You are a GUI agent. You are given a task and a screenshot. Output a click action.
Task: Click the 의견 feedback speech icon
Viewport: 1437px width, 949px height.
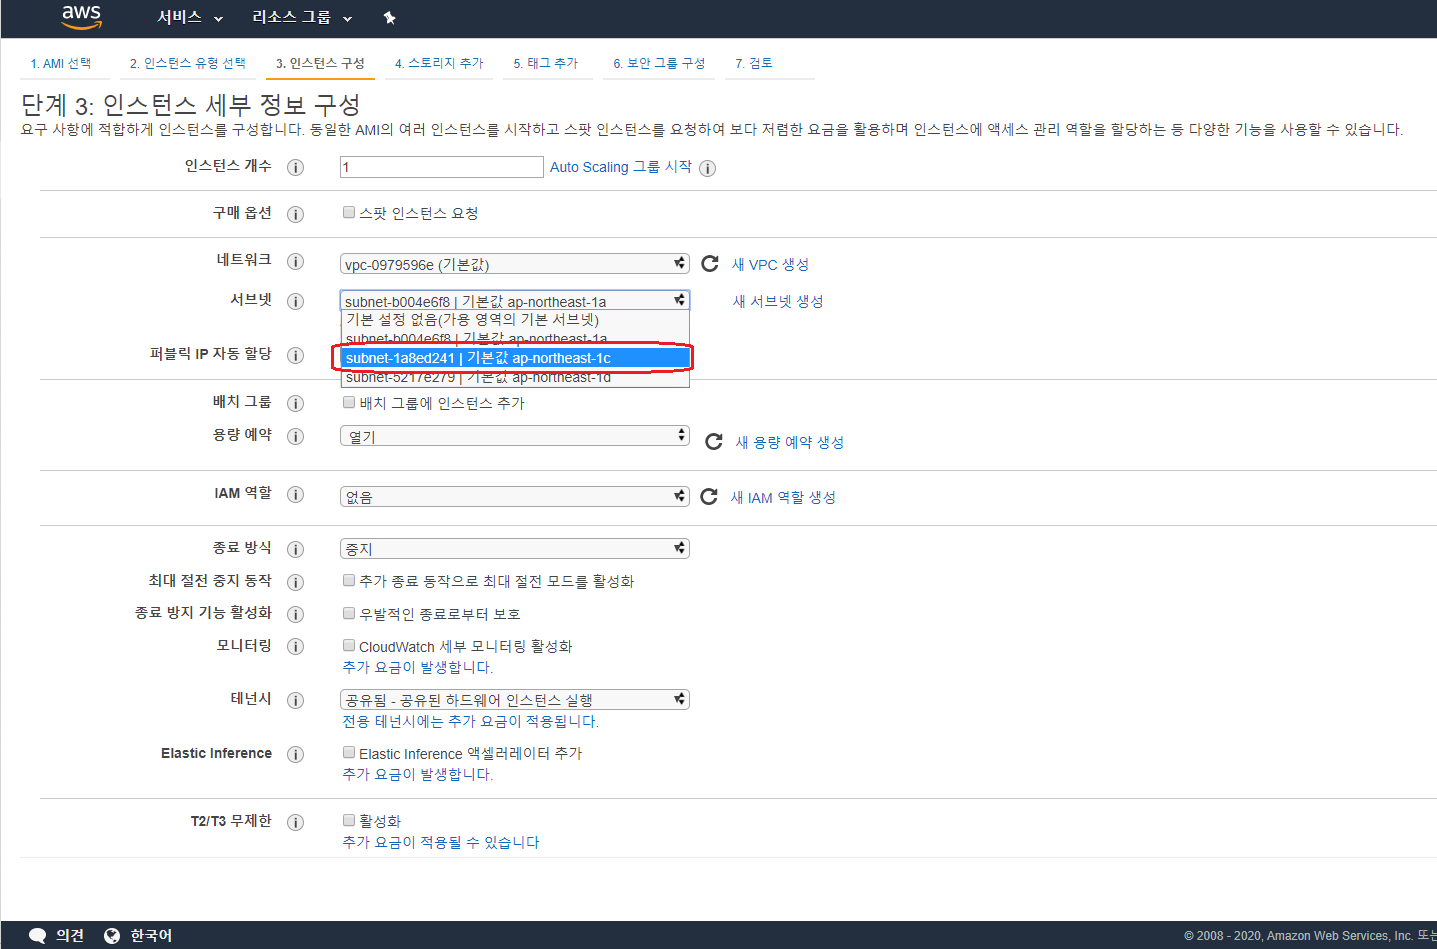(38, 936)
